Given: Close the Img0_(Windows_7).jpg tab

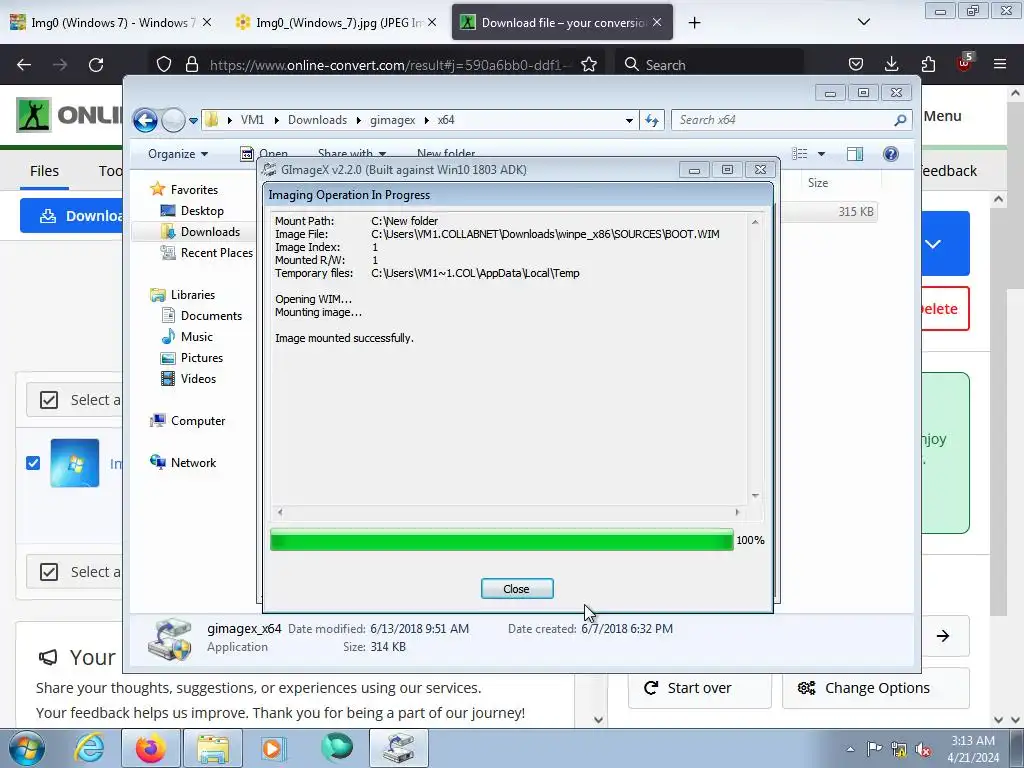Looking at the screenshot, I should pyautogui.click(x=432, y=23).
